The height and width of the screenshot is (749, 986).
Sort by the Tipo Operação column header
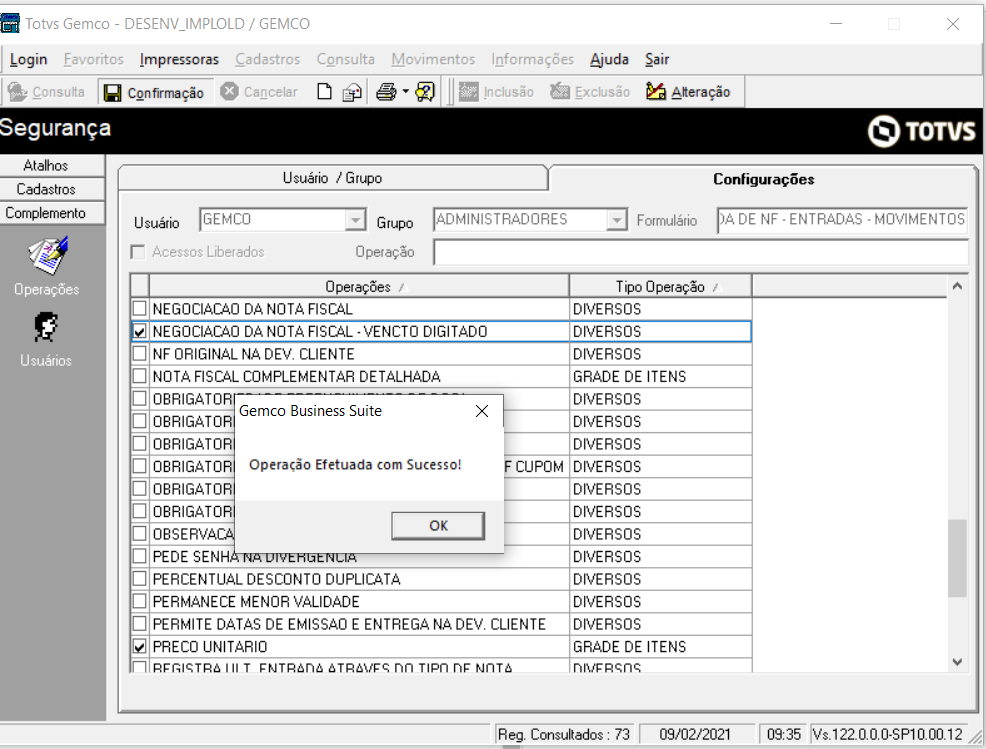[660, 287]
